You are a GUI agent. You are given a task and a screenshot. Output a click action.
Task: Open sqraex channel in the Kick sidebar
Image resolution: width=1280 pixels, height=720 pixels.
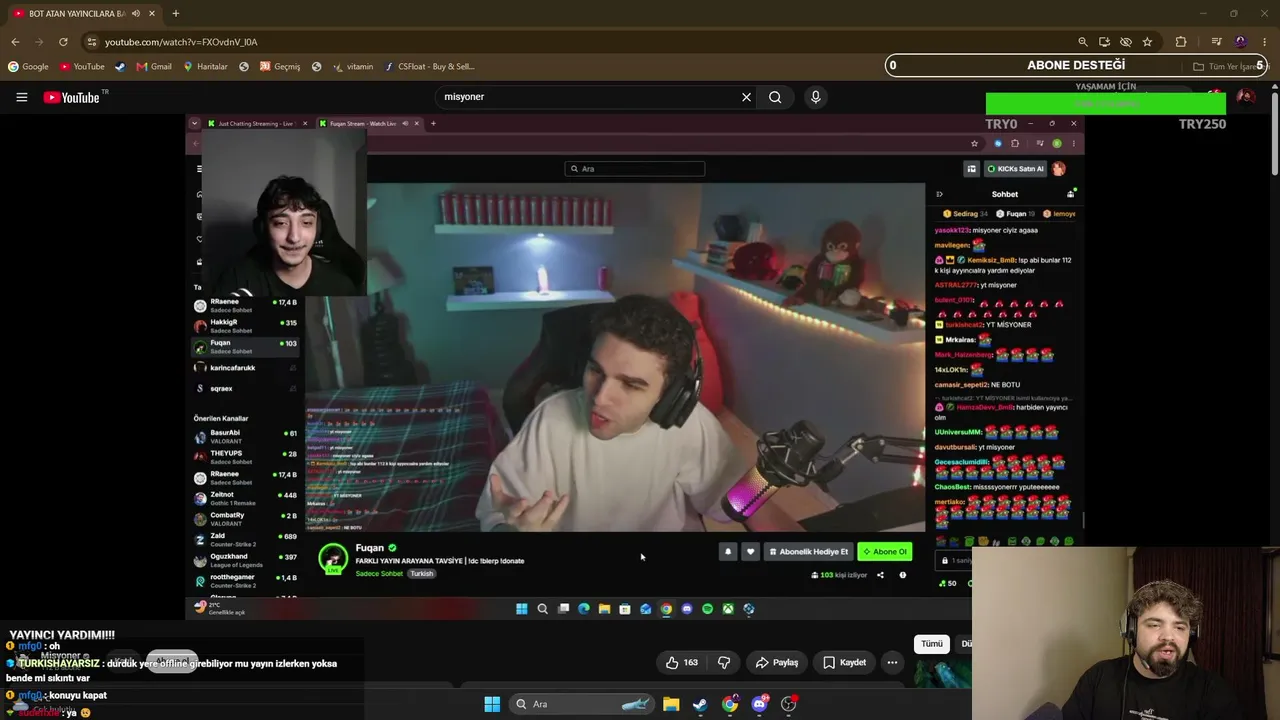[x=246, y=388]
